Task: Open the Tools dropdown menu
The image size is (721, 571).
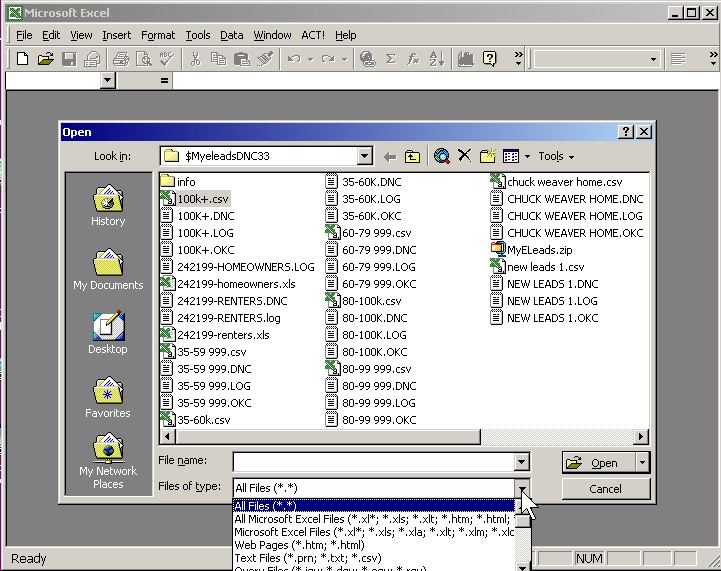Action: click(x=556, y=156)
